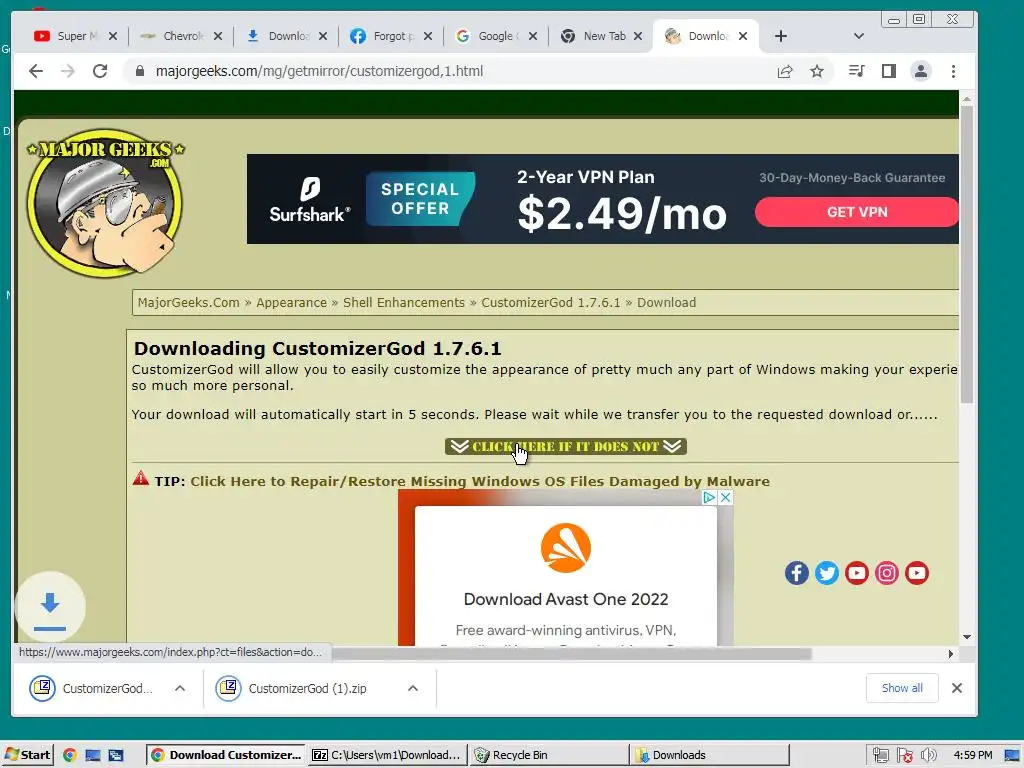The height and width of the screenshot is (768, 1024).
Task: Go back to the previous page
Action: pyautogui.click(x=36, y=71)
